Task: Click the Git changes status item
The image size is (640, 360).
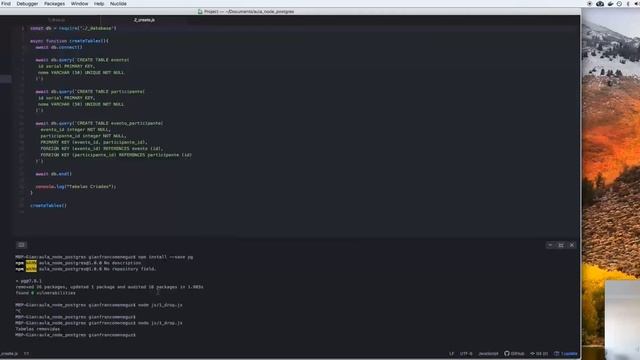Action: 539,353
